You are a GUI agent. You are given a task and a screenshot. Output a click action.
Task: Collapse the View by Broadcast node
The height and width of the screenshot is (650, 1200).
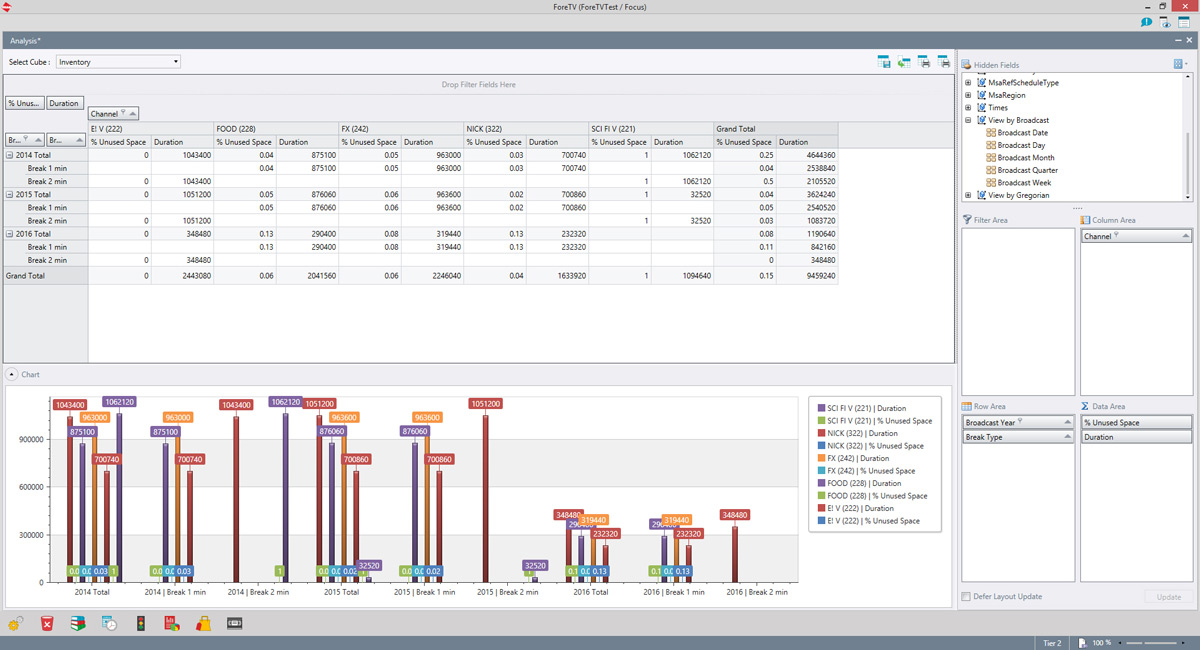[967, 120]
